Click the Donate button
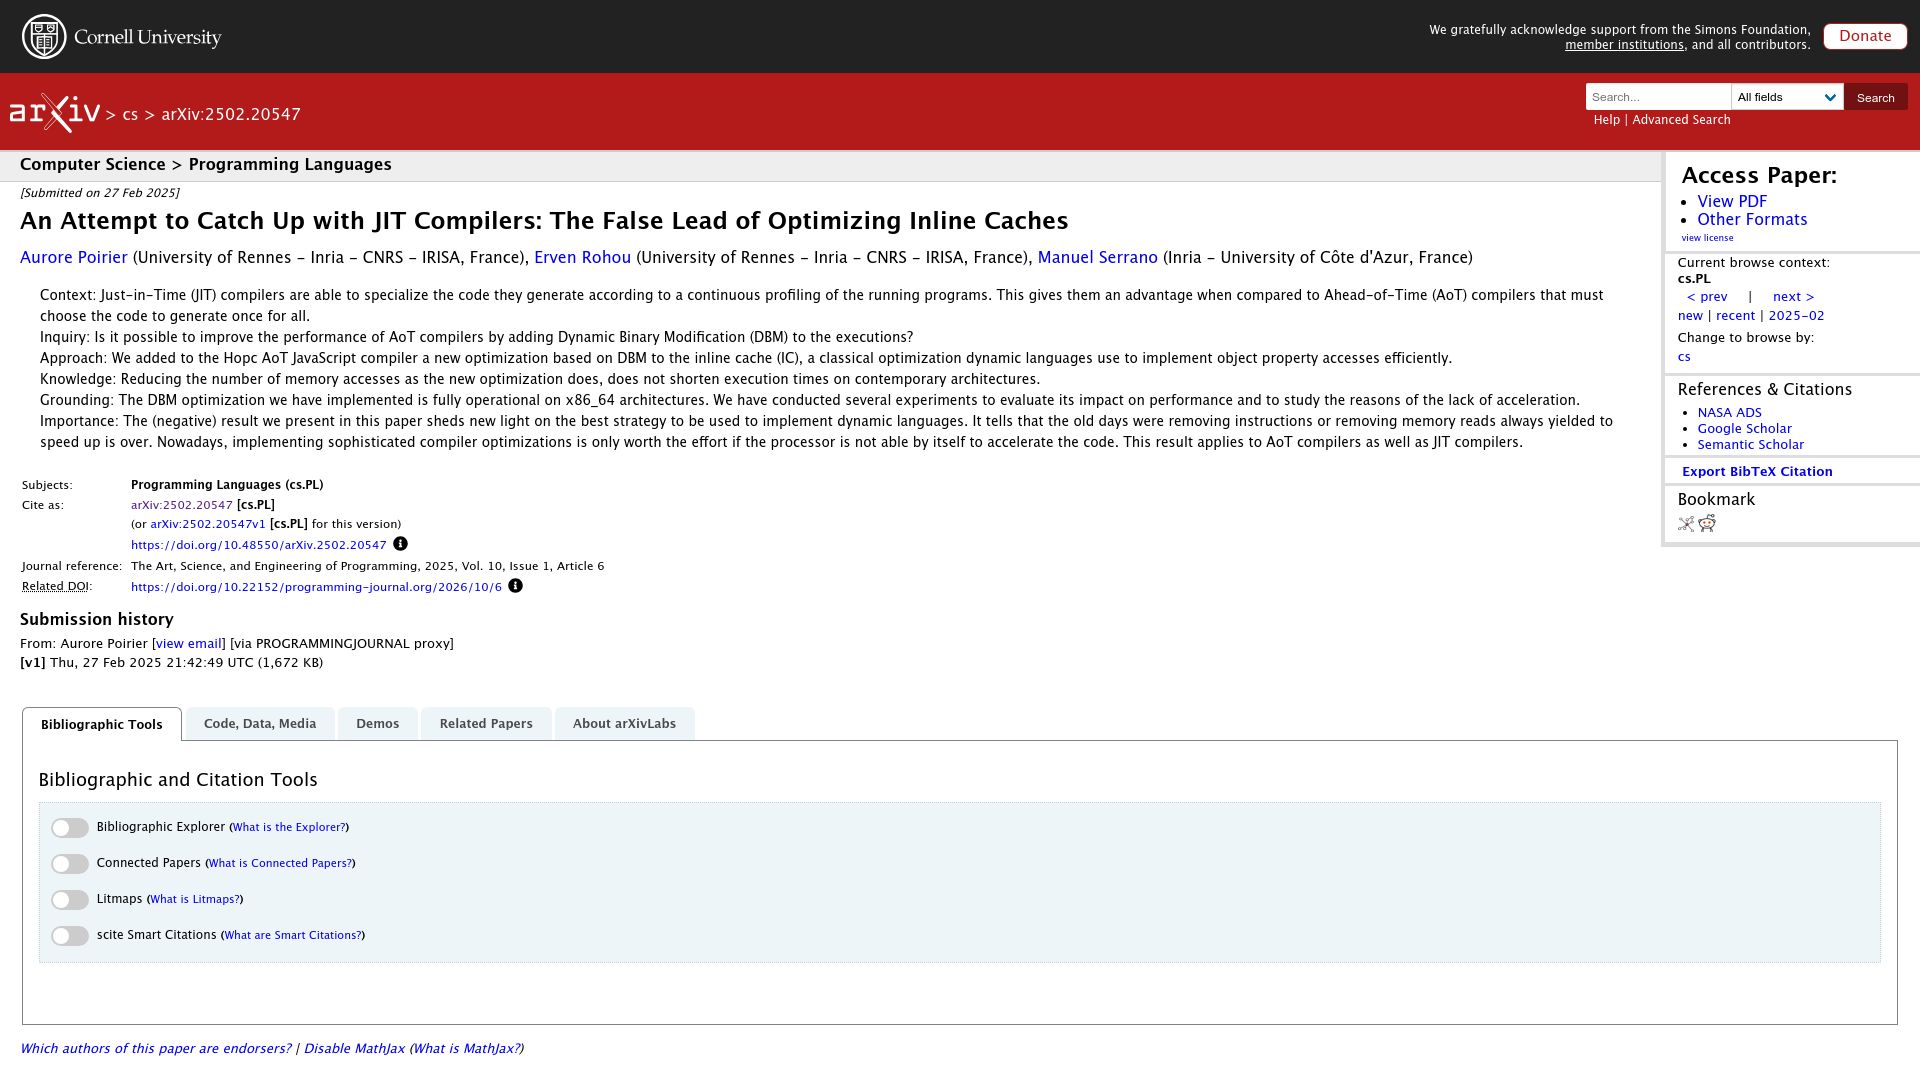This screenshot has width=1920, height=1080. 1865,36
